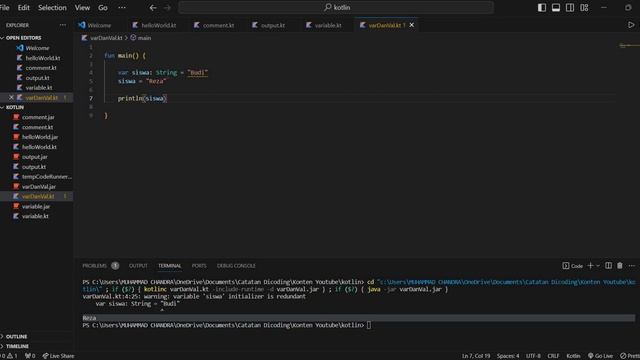Toggle the bottom panel layout icon
This screenshot has width=640, height=360.
556,7
